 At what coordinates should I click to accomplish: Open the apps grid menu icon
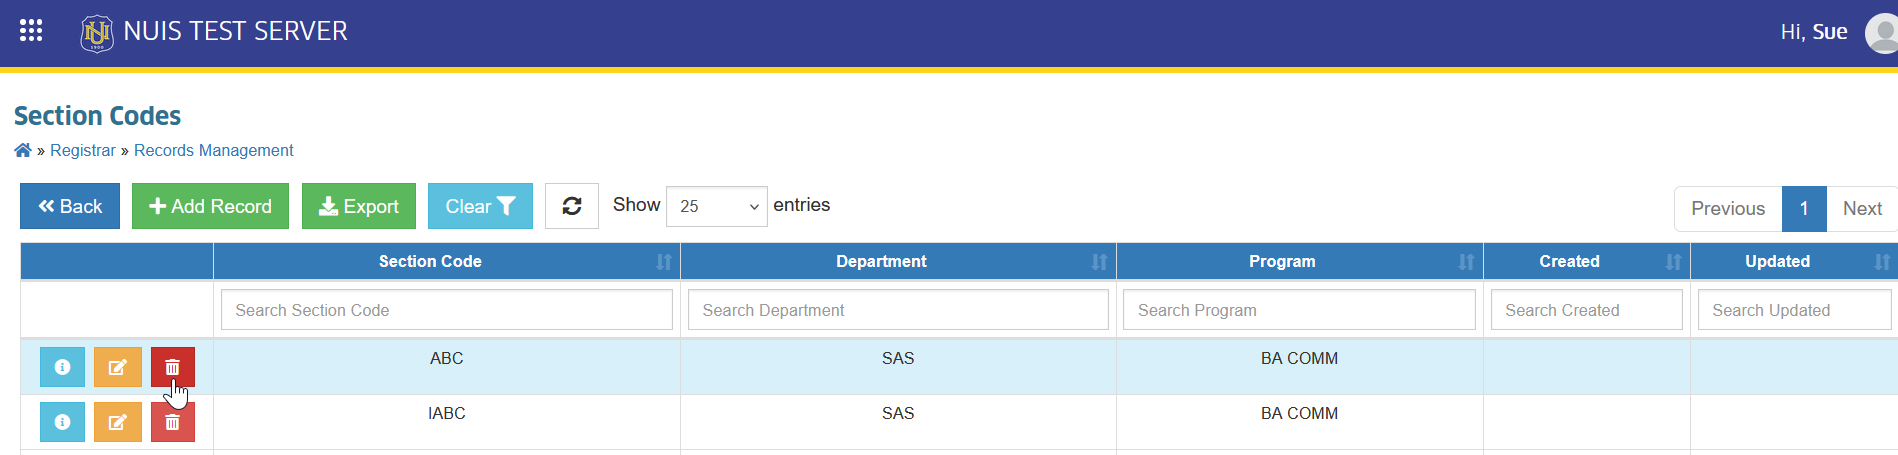[x=31, y=31]
